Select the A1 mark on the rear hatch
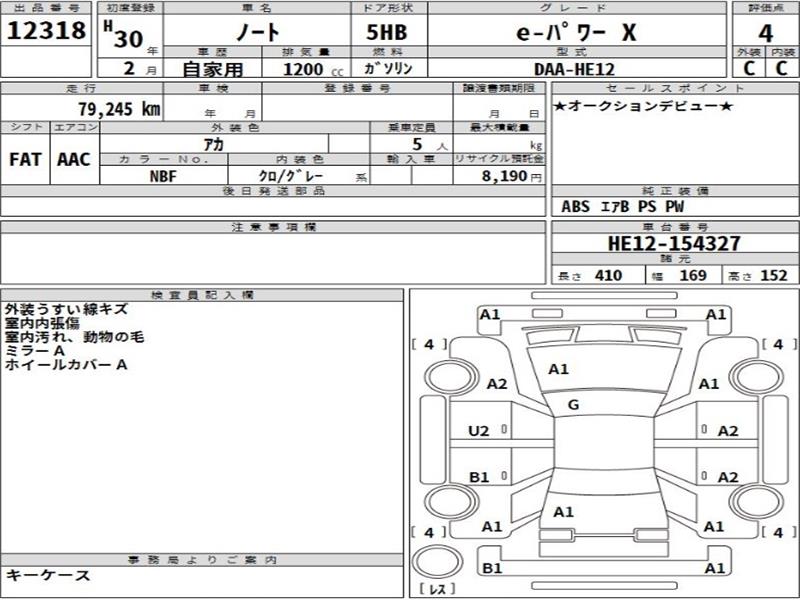800x600 pixels. 564,512
